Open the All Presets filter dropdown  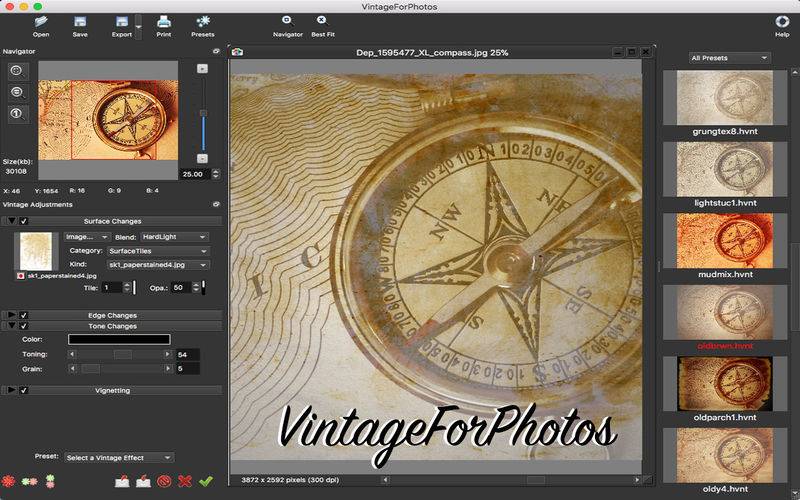pyautogui.click(x=730, y=58)
